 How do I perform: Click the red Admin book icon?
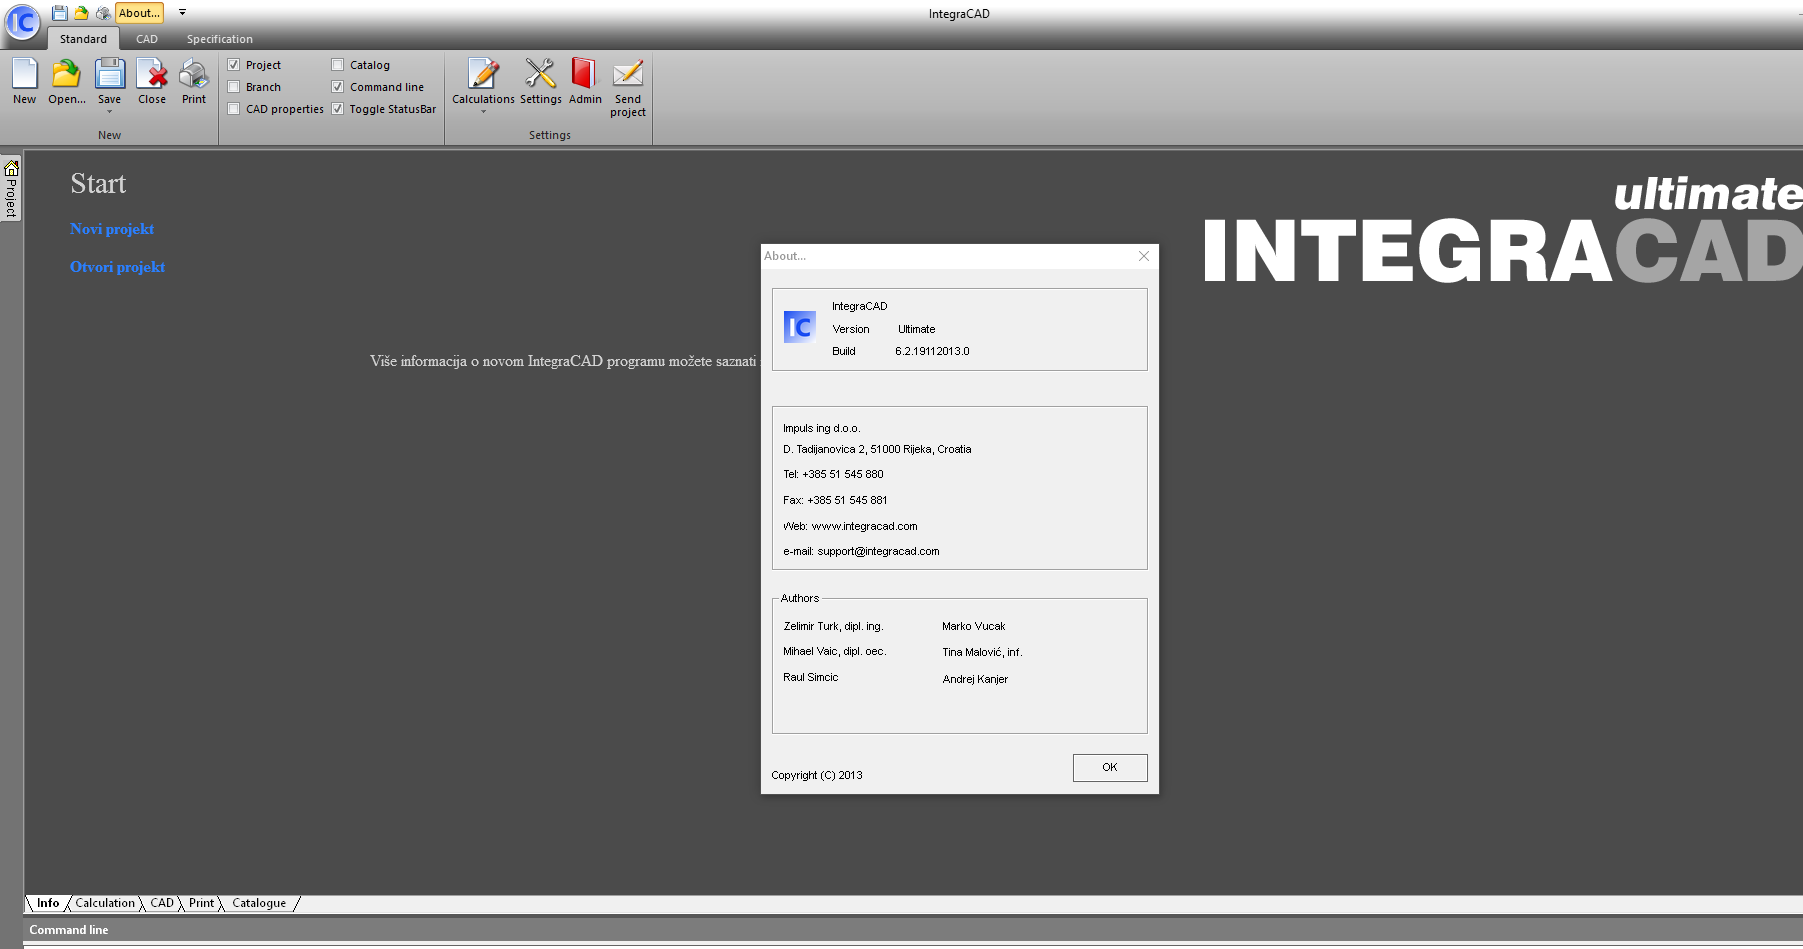tap(584, 75)
